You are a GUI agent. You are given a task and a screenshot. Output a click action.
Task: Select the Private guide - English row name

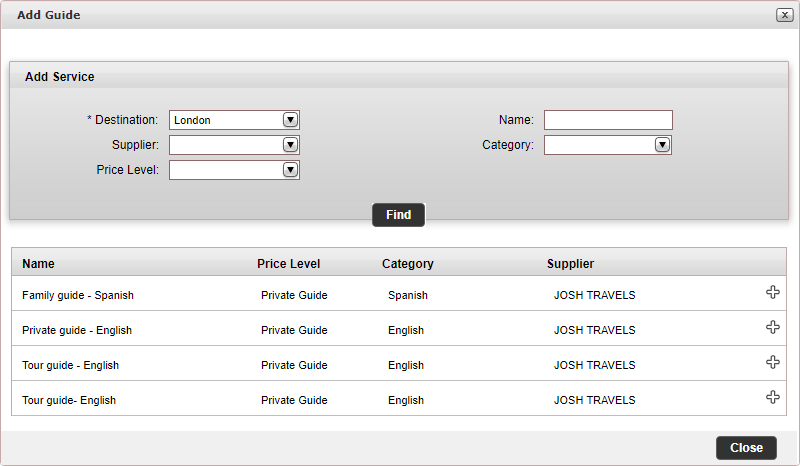pyautogui.click(x=77, y=330)
